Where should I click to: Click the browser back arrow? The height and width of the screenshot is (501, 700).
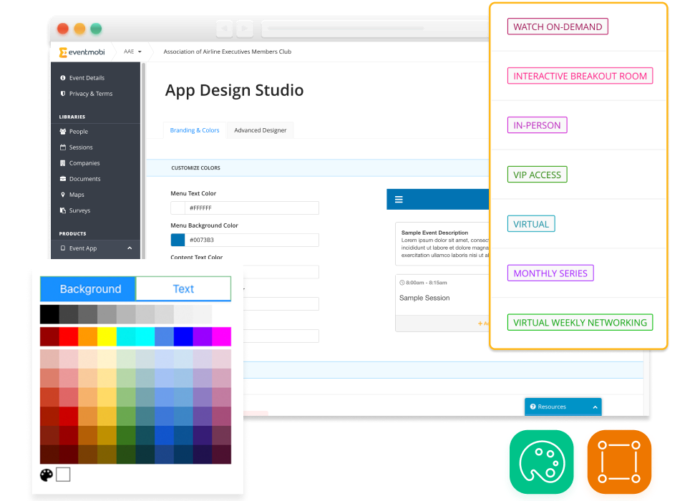coord(225,29)
